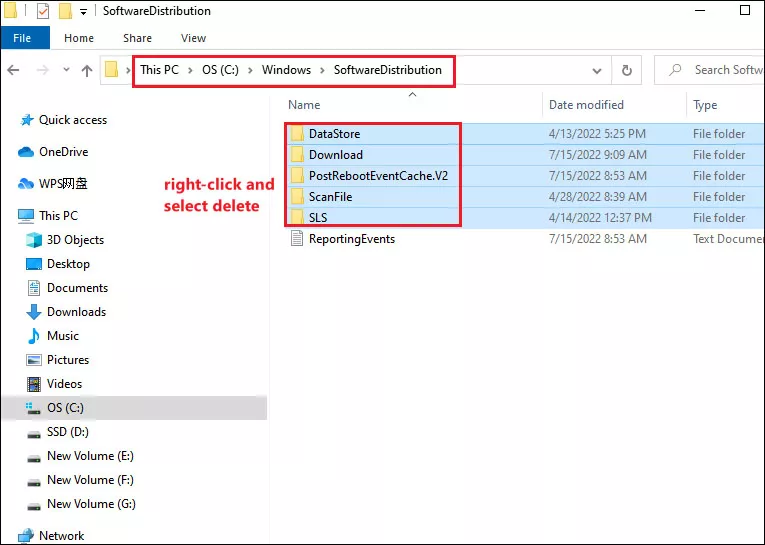This screenshot has width=765, height=545.
Task: Go up one folder level arrow
Action: (87, 70)
